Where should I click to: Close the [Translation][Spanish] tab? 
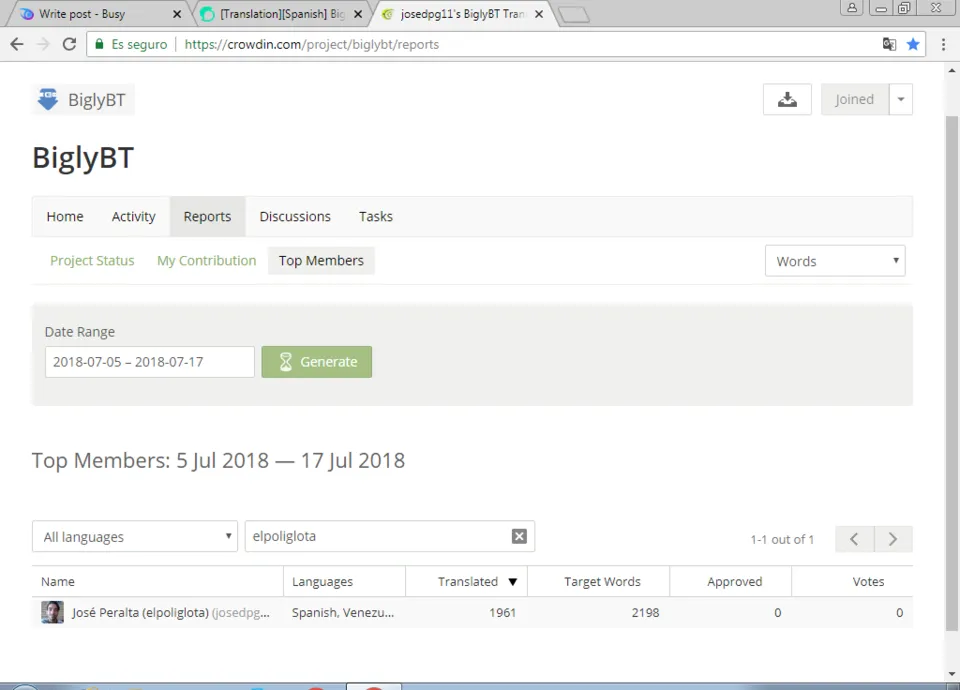[358, 14]
